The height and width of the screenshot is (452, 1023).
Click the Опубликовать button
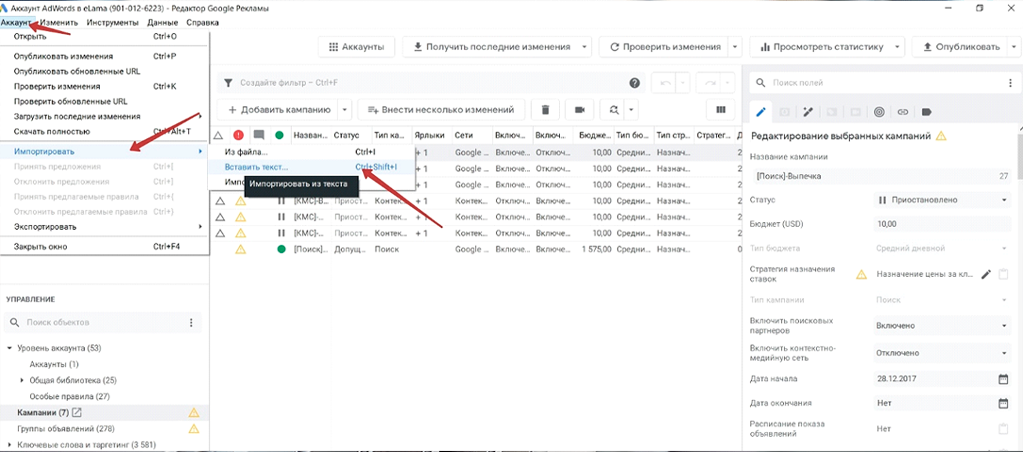(962, 47)
